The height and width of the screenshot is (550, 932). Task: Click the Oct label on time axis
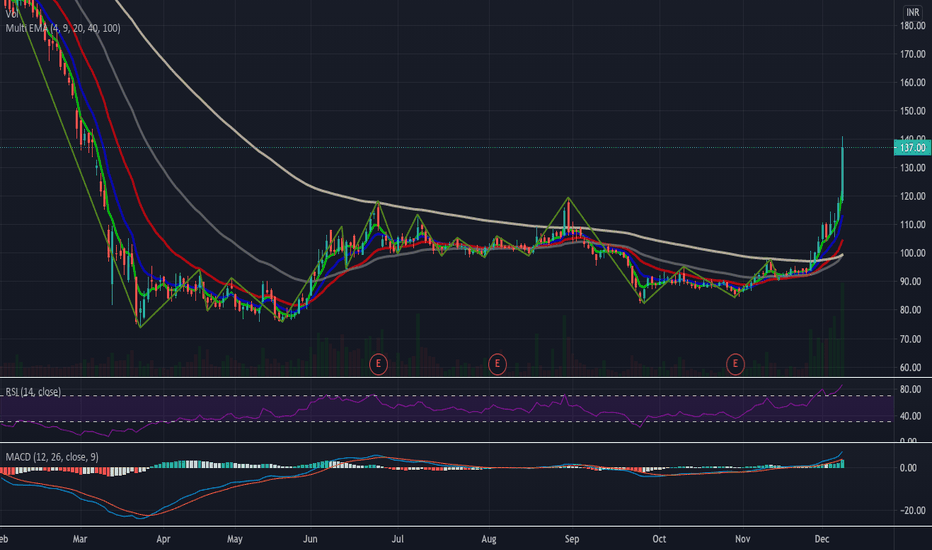click(659, 539)
